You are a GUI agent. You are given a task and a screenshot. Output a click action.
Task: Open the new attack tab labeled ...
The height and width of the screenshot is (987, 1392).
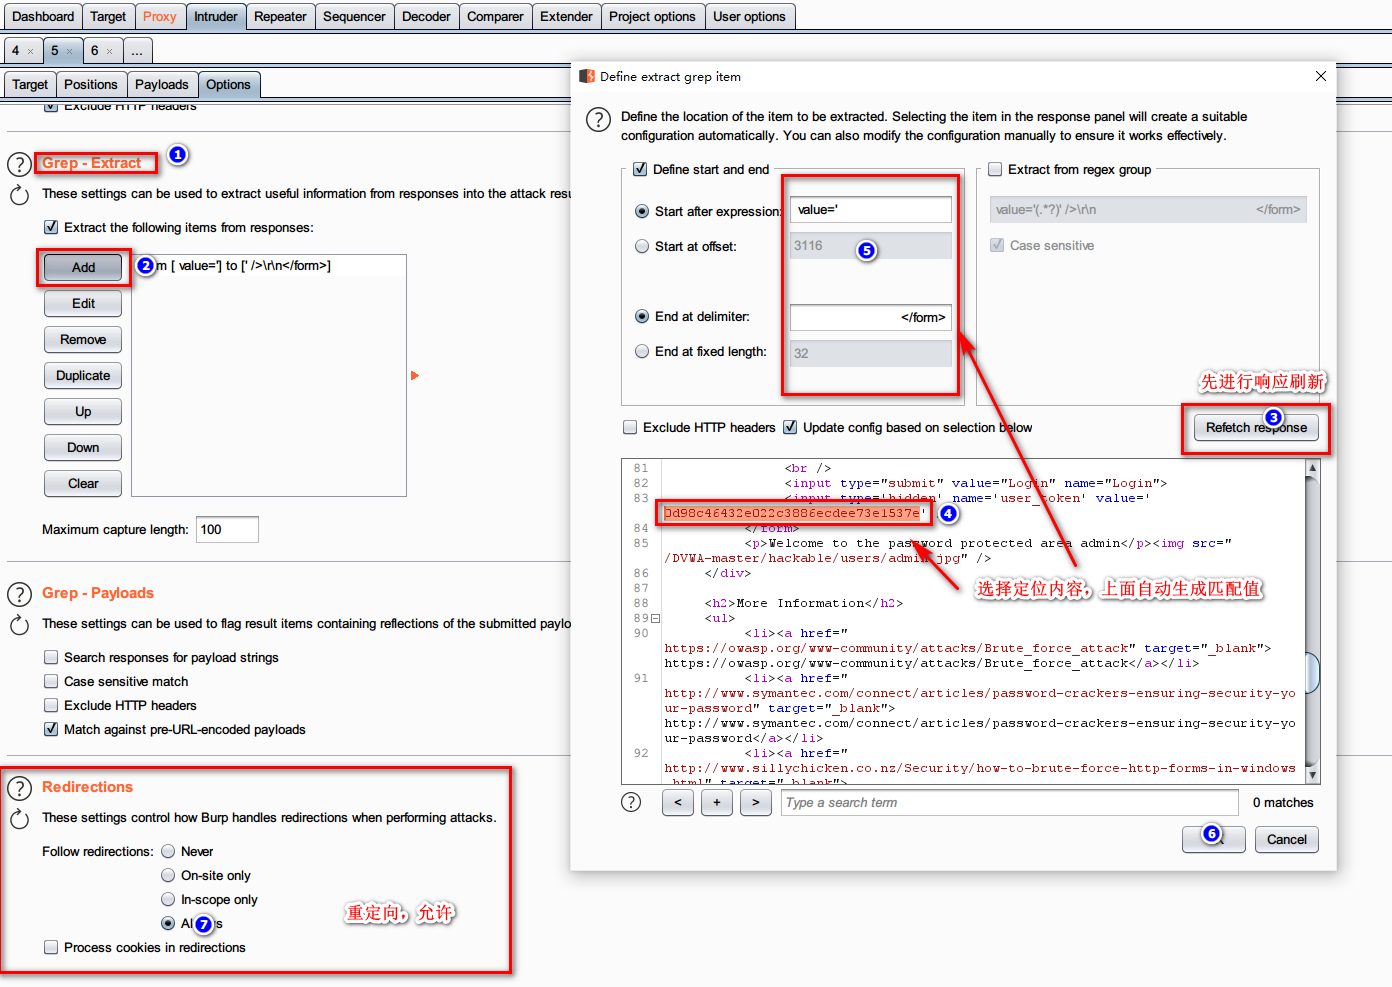tap(136, 51)
